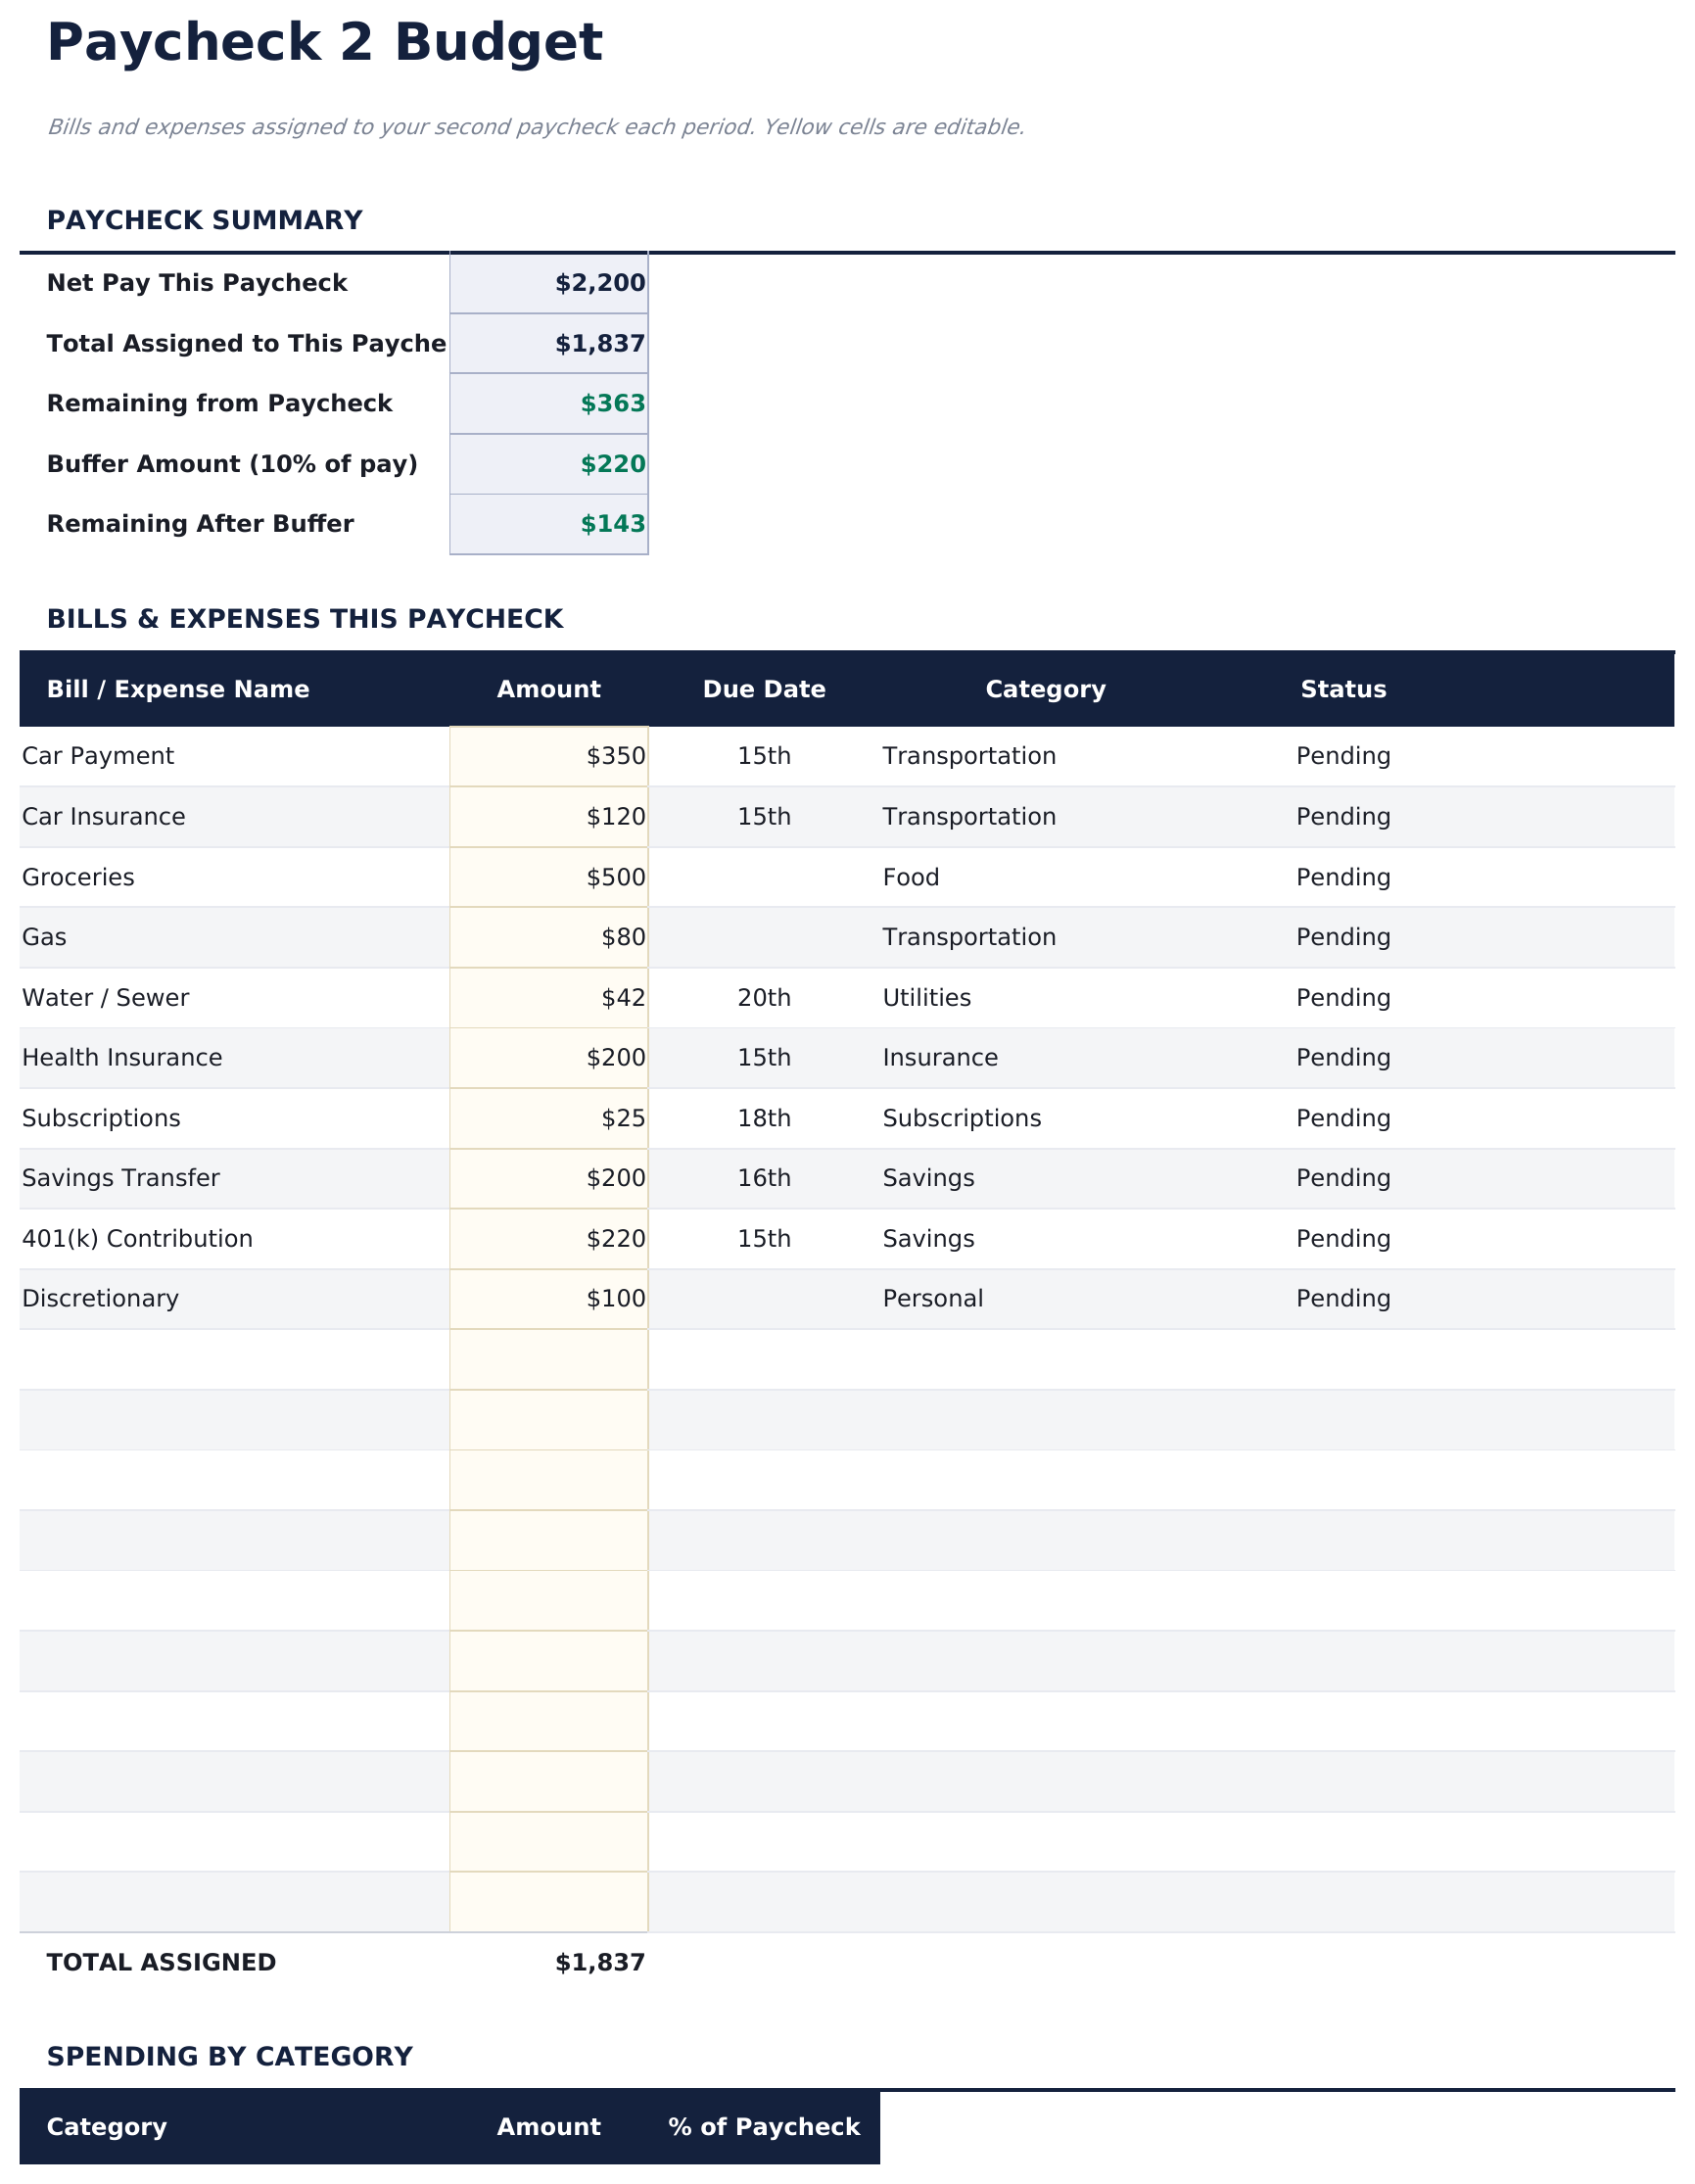Select the Bill / Expense Name column header
Viewport: 1695px width, 2184px height.
coord(179,688)
